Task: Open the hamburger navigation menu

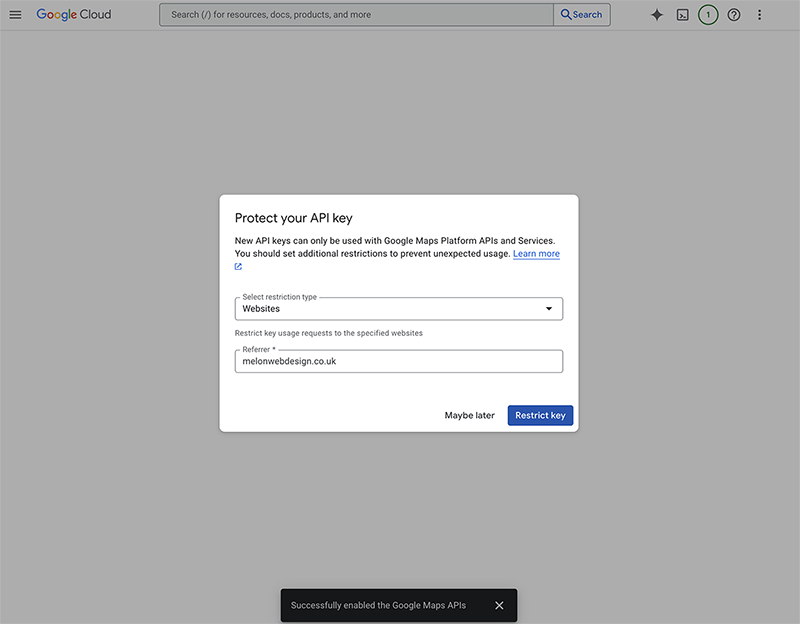Action: 15,15
